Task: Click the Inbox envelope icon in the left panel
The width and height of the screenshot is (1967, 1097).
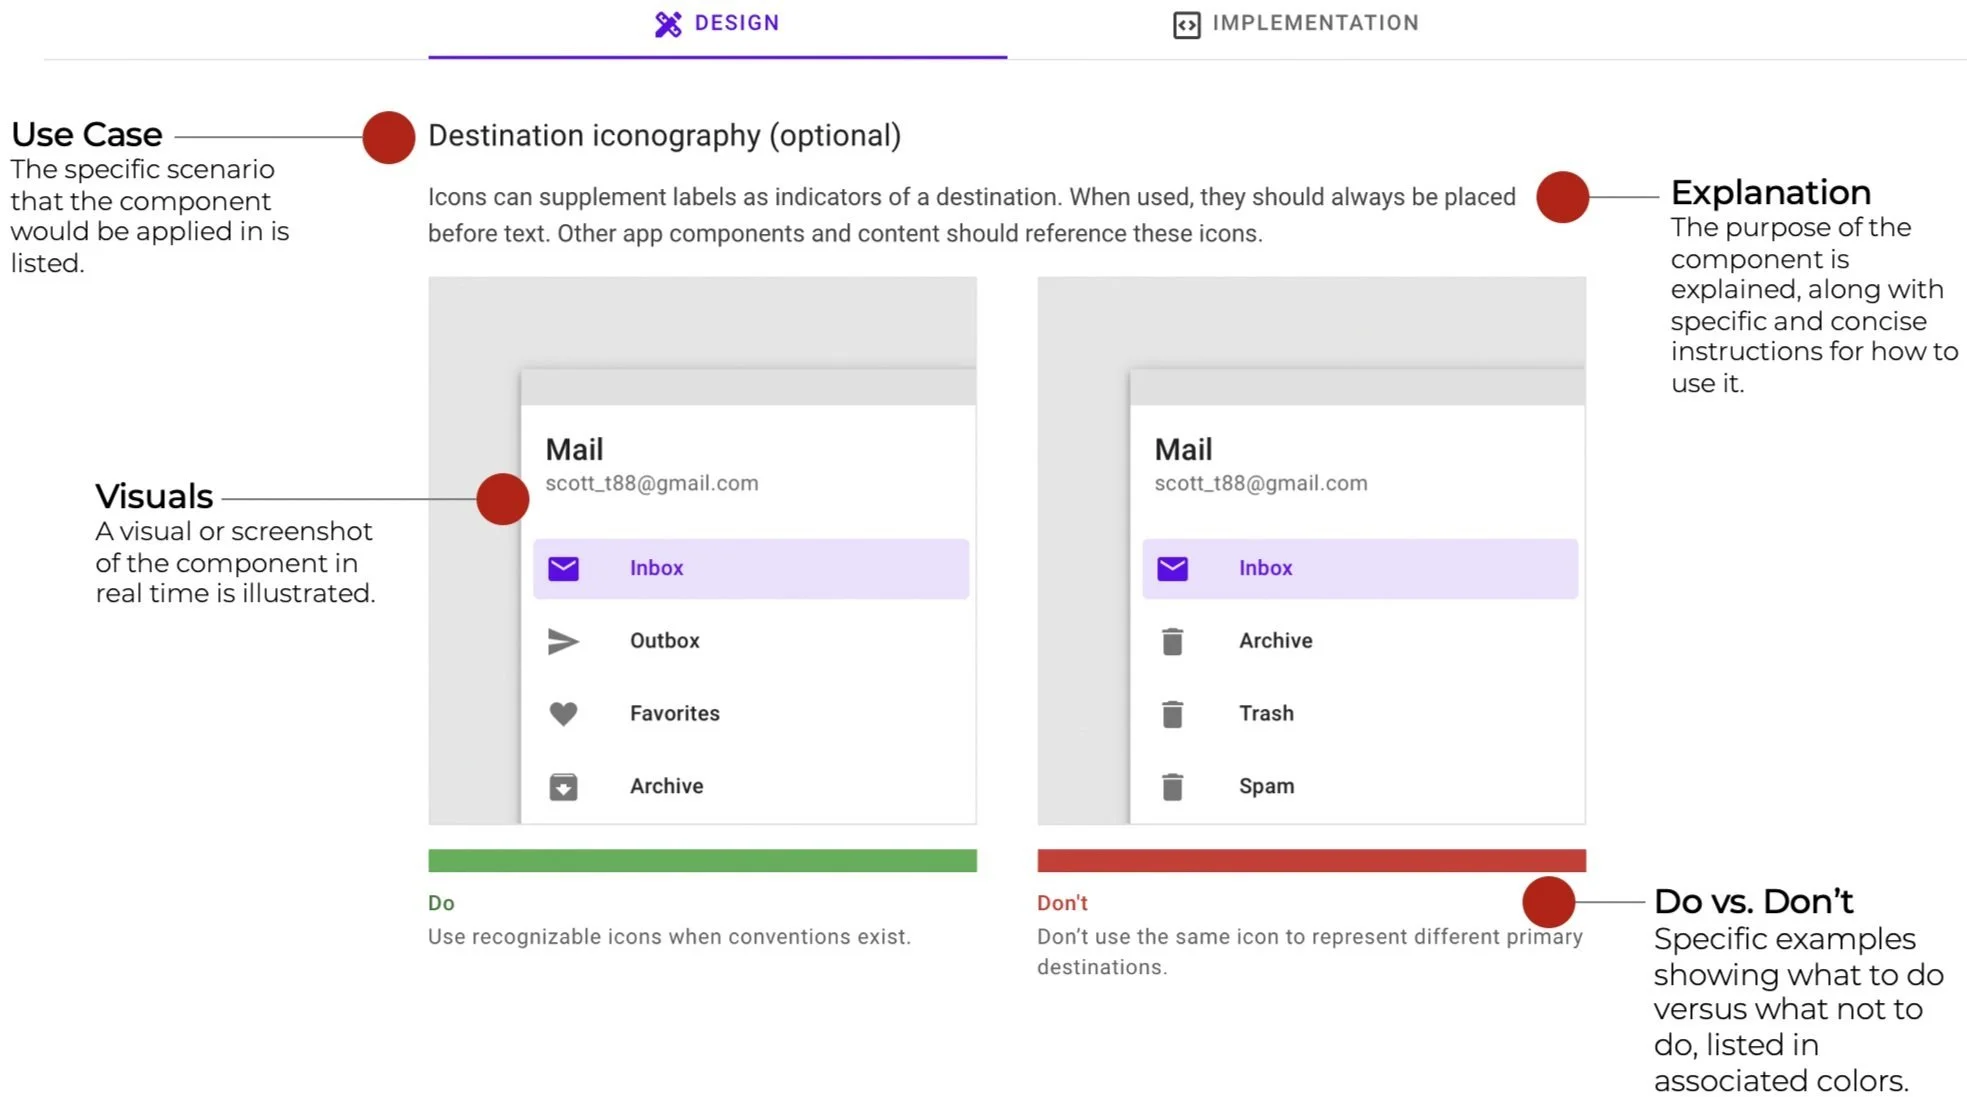Action: tap(563, 569)
